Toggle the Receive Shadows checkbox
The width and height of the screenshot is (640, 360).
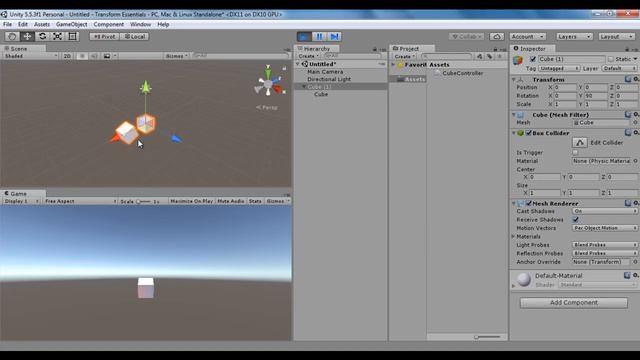tap(576, 220)
